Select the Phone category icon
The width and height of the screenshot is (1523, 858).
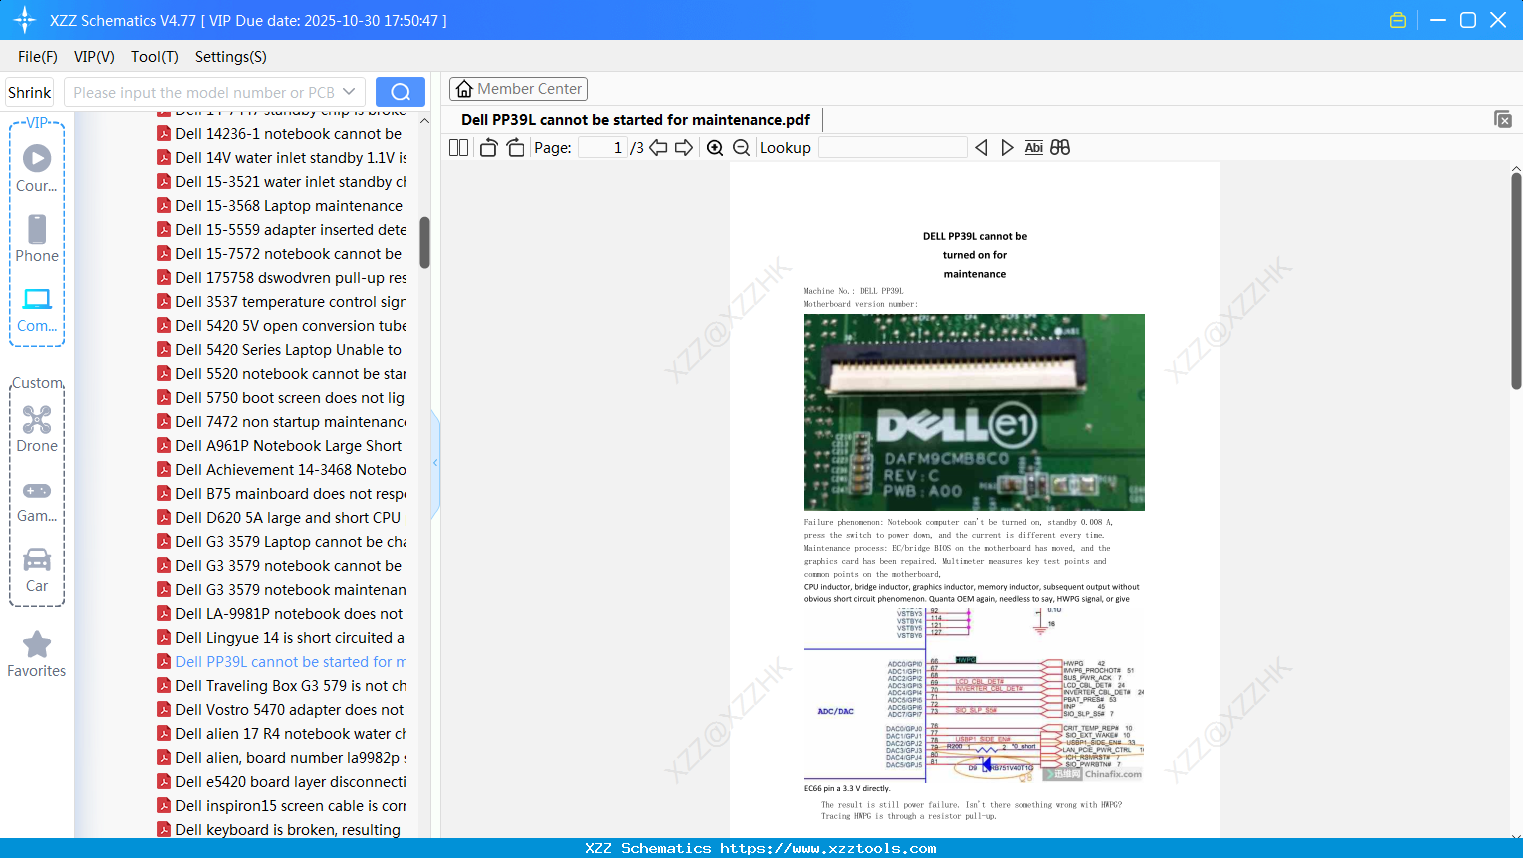click(x=37, y=239)
